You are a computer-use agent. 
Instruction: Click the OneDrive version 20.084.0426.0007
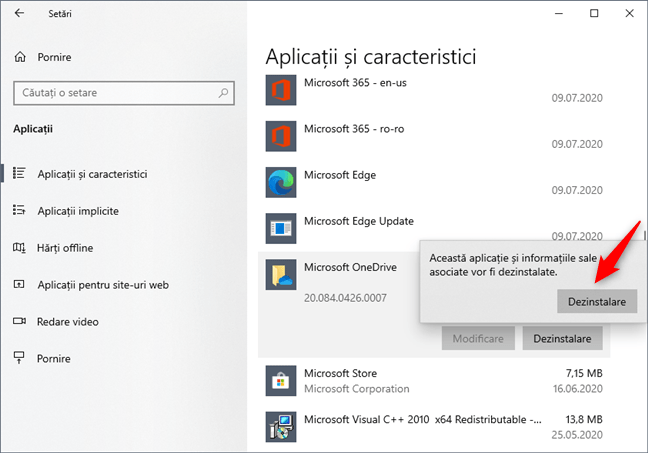coord(345,298)
